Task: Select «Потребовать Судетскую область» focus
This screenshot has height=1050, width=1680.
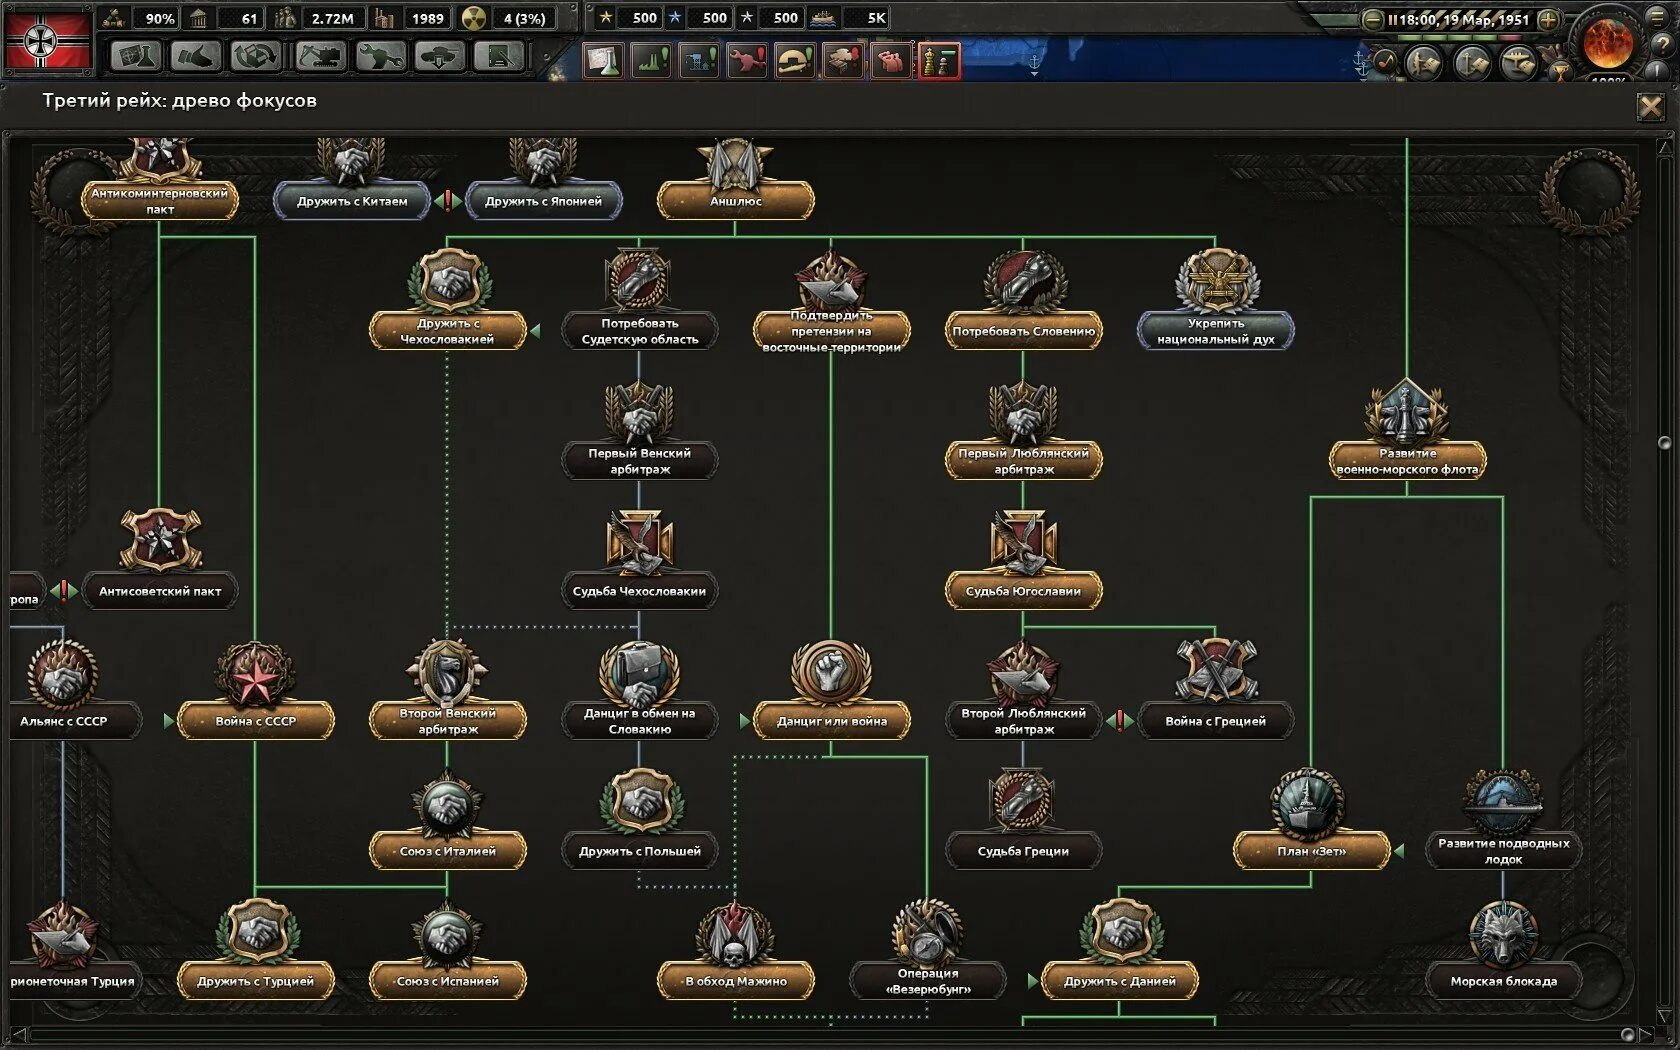Action: point(640,331)
